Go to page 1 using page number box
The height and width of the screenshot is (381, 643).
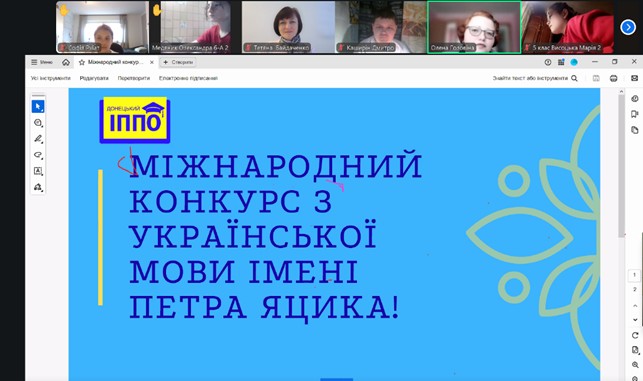[x=634, y=275]
